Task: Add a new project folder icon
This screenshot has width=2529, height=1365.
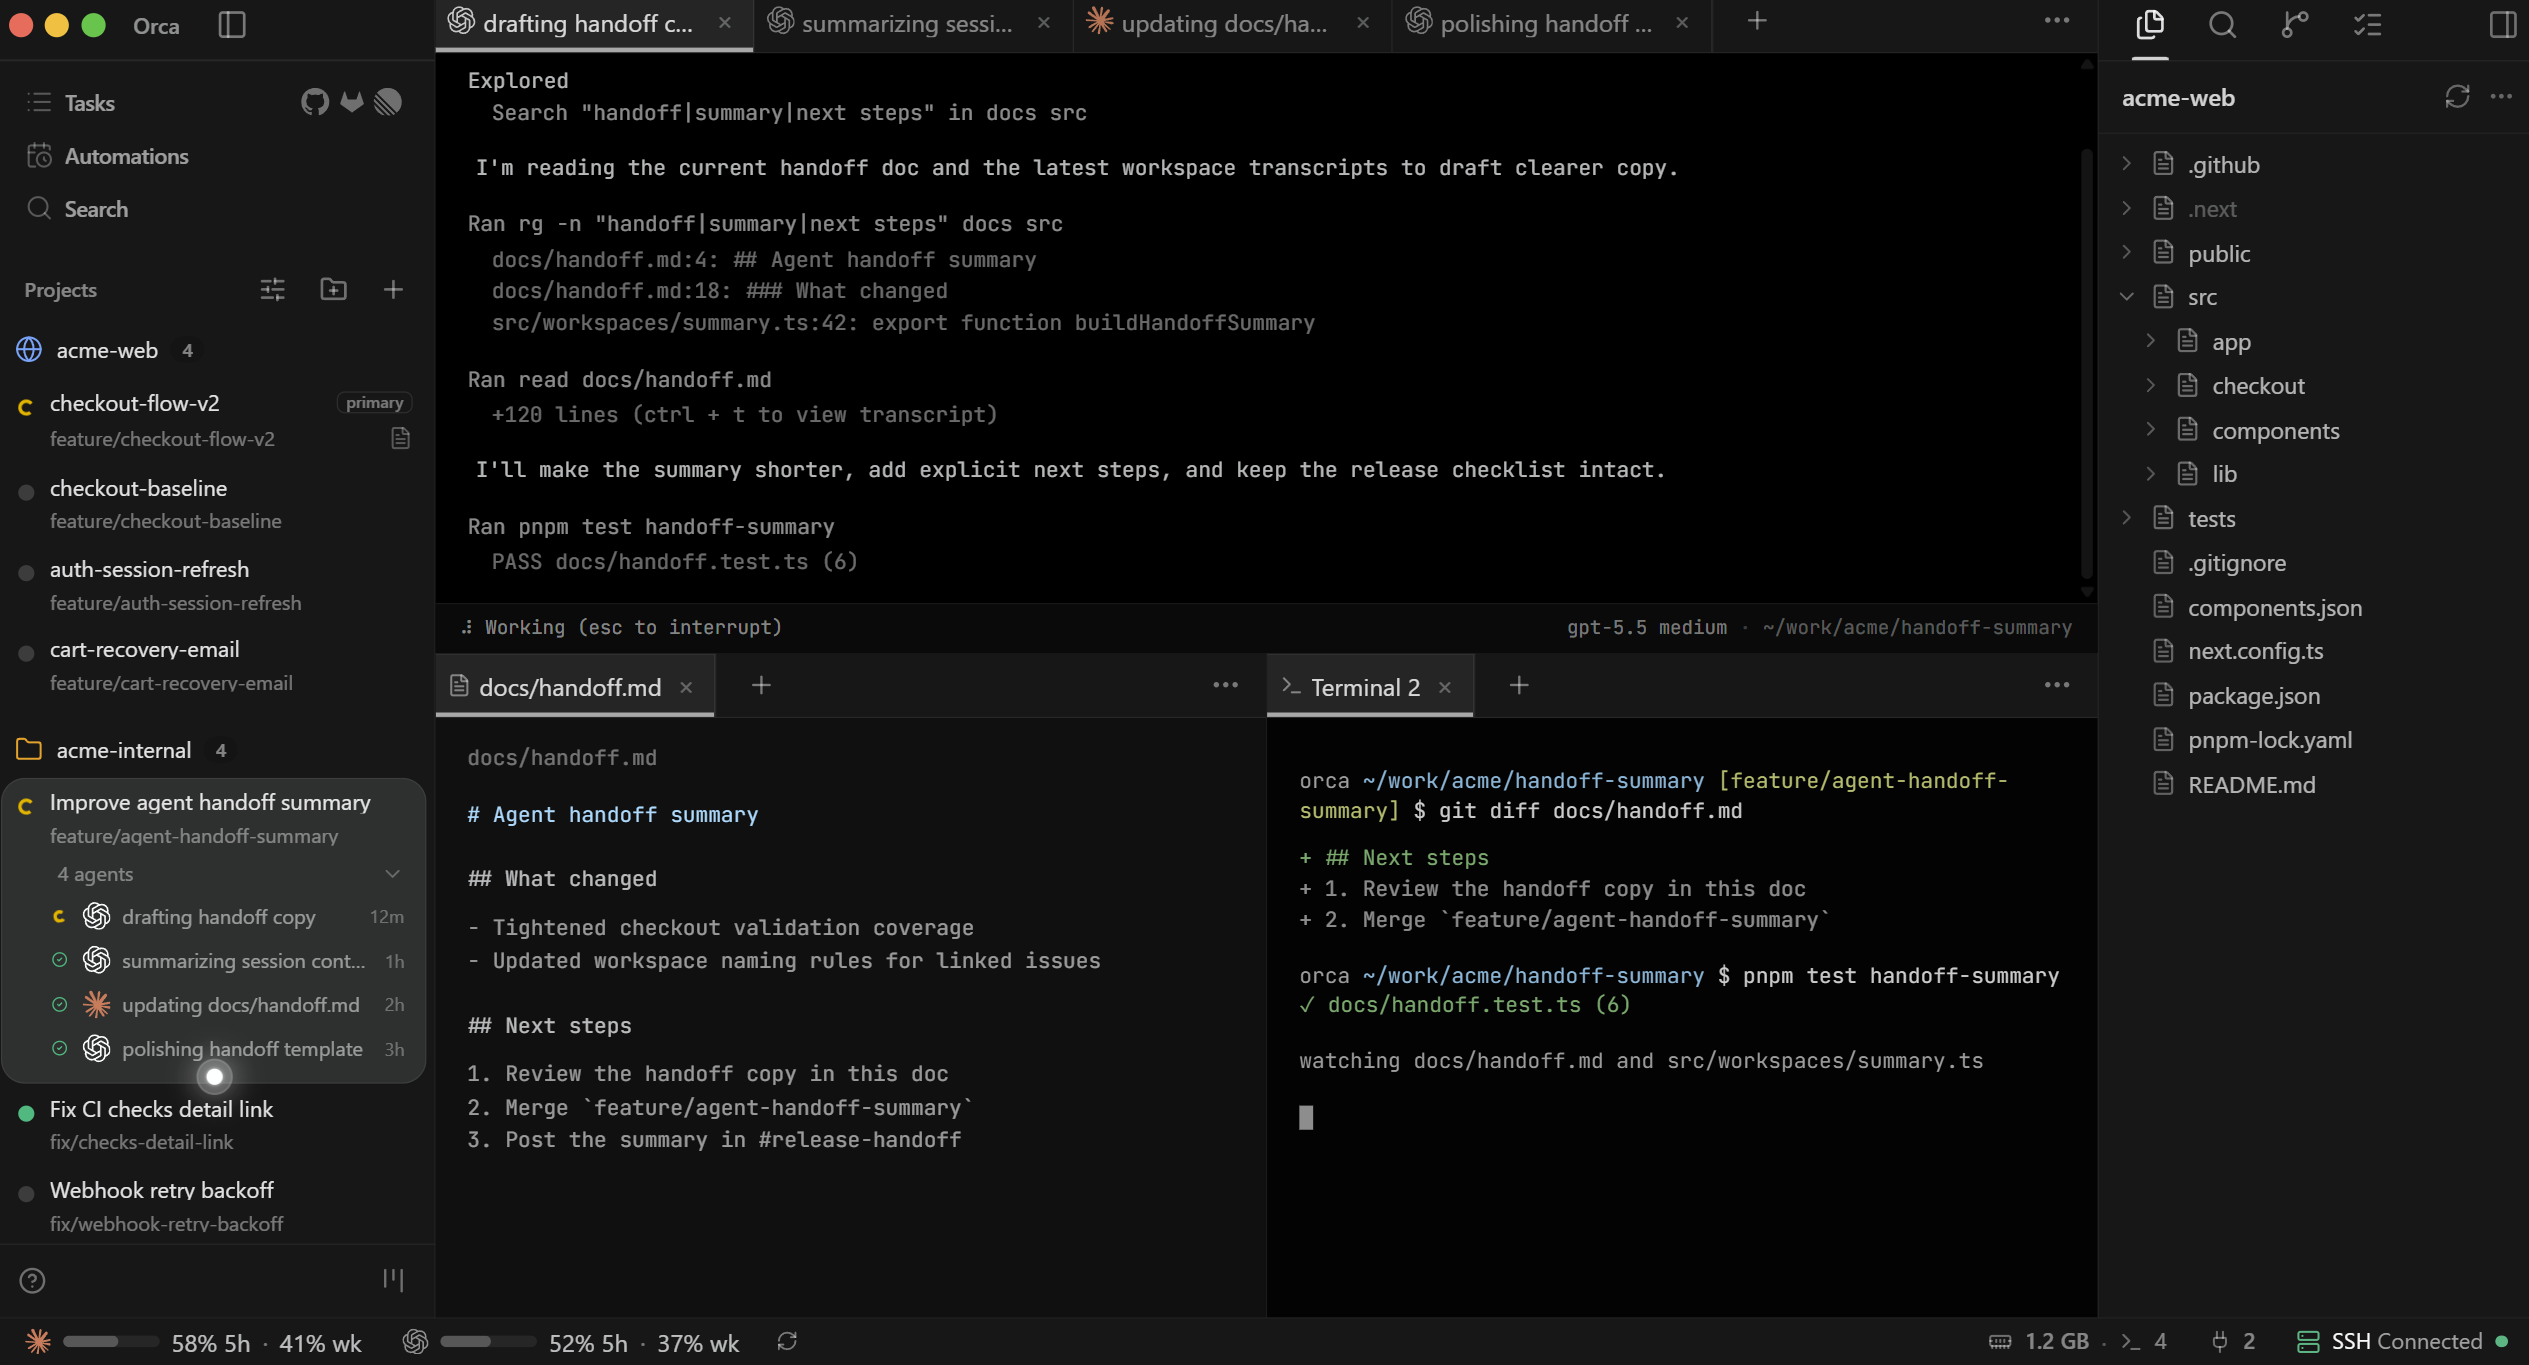Action: pyautogui.click(x=333, y=290)
